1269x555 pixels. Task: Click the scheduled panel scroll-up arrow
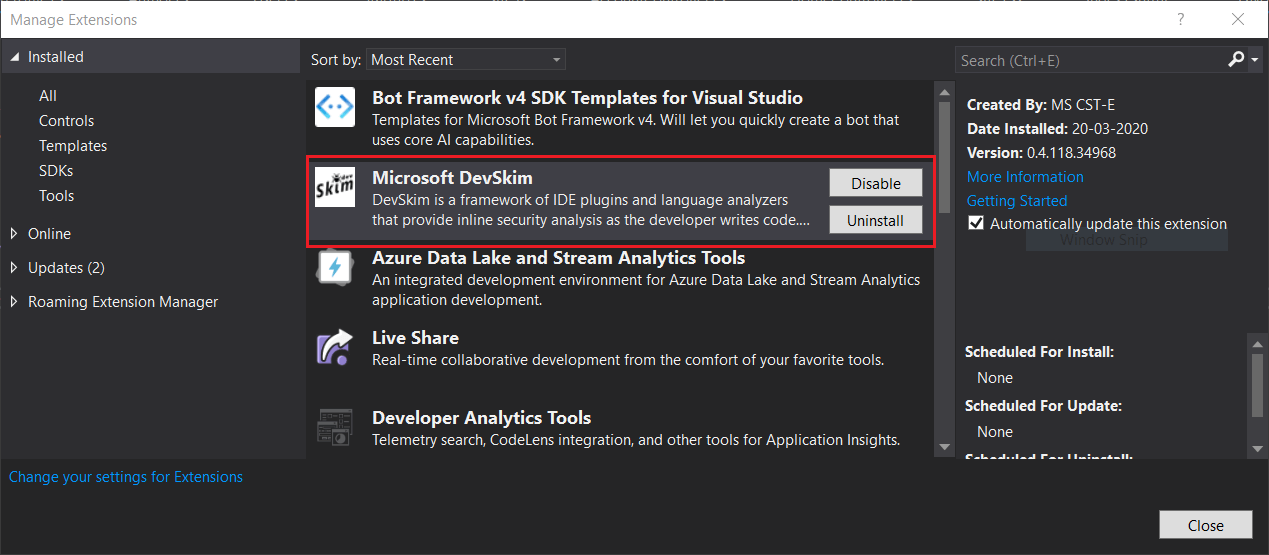[x=1258, y=343]
